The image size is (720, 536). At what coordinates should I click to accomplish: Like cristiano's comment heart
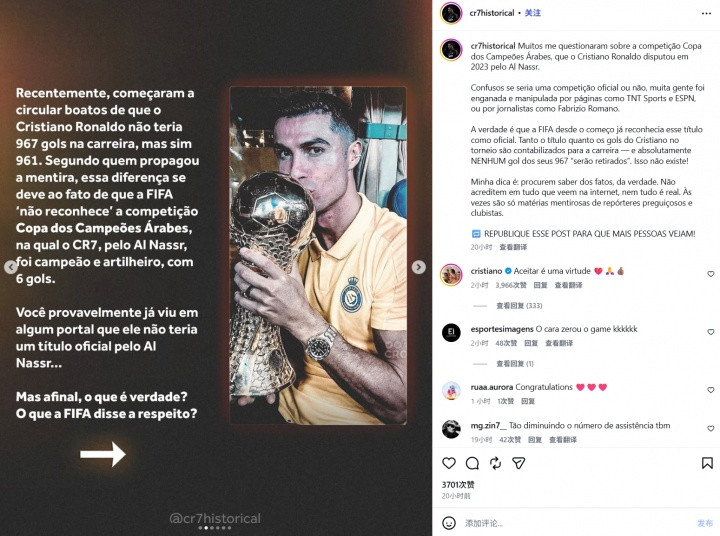[710, 274]
